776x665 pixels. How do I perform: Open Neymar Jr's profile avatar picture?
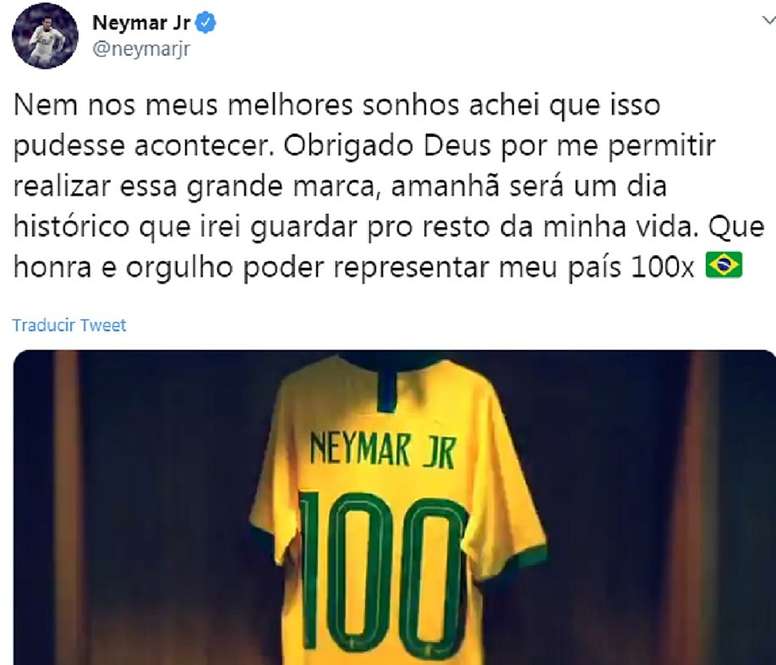click(x=45, y=35)
